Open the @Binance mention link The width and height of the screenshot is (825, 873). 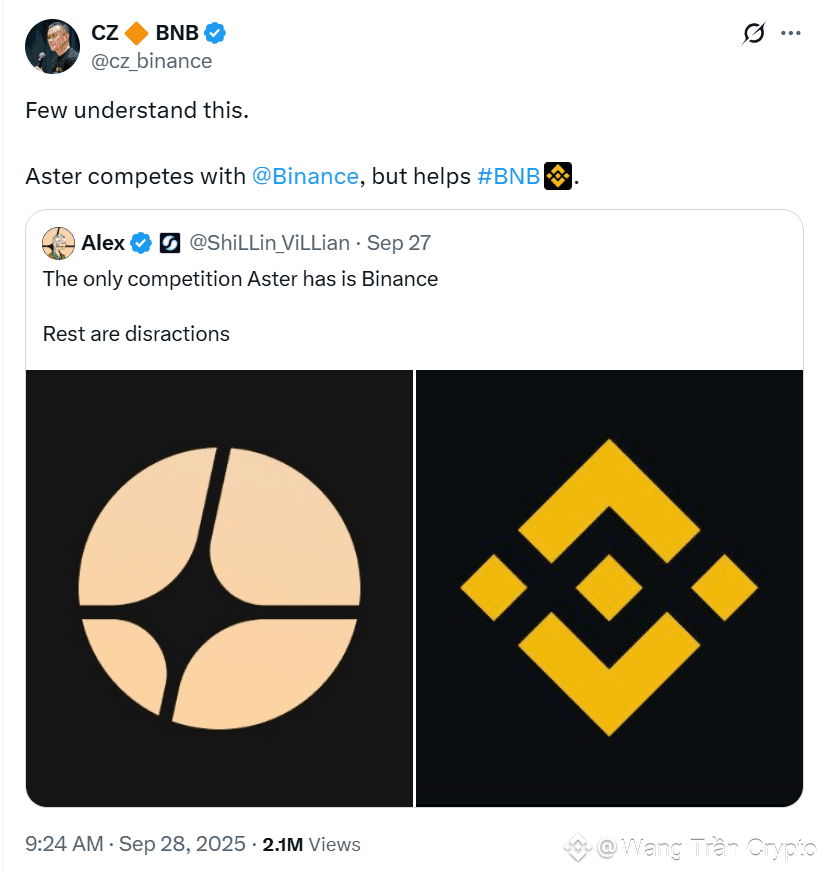tap(305, 177)
